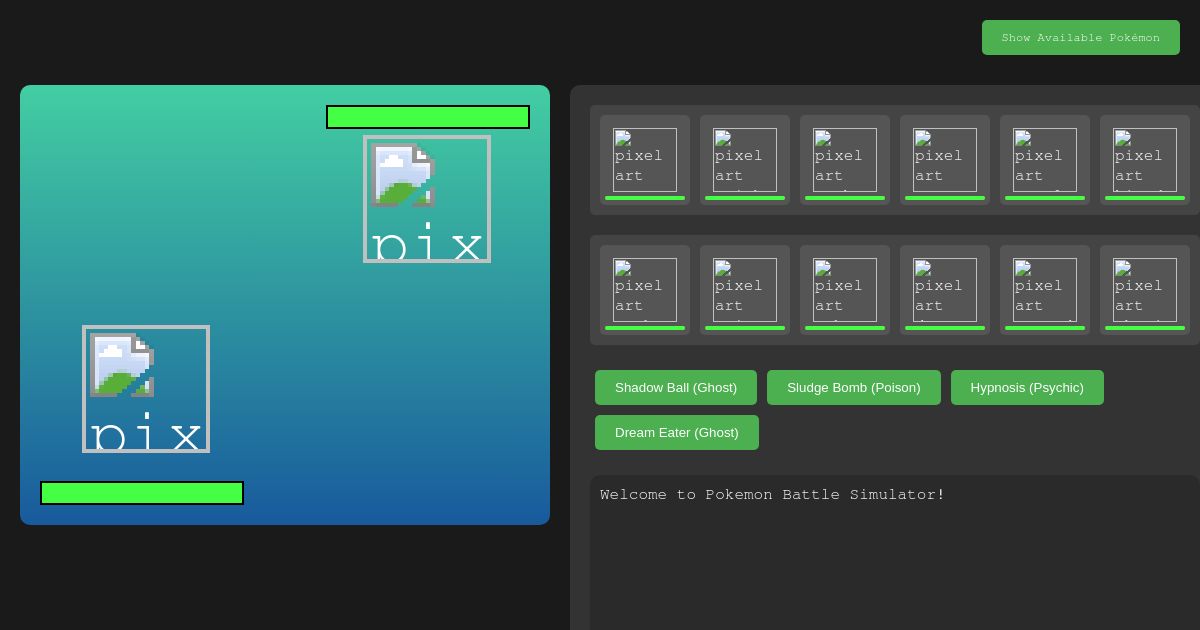
Task: Select the fourth Pokémon in bottom team row
Action: [x=945, y=290]
